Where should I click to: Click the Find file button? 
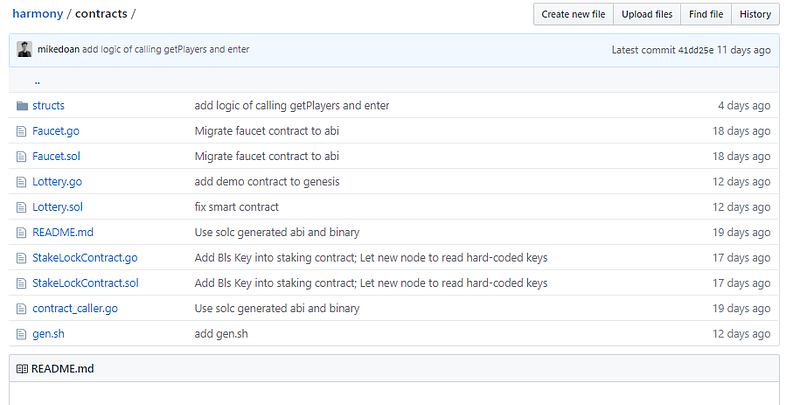705,14
